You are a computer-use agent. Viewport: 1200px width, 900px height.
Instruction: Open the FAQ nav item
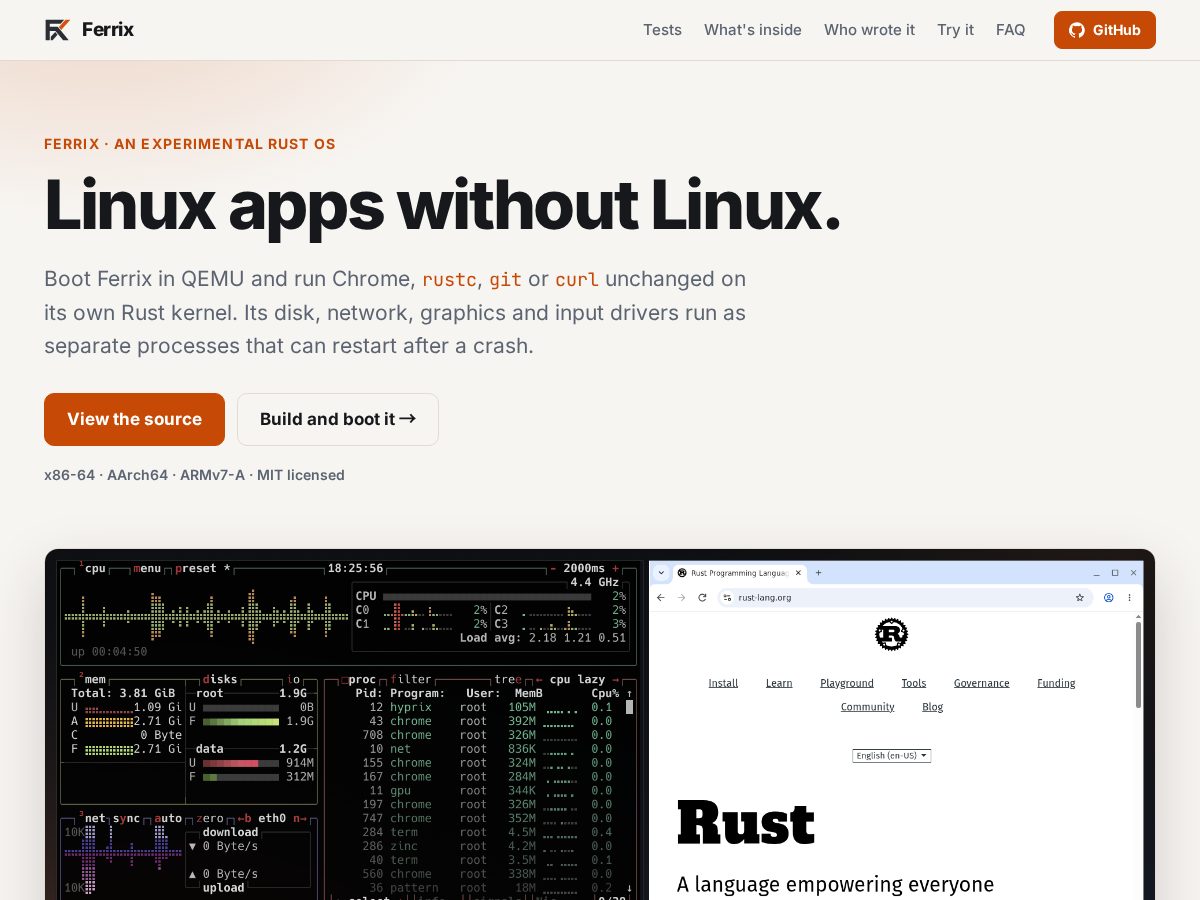(x=1011, y=30)
